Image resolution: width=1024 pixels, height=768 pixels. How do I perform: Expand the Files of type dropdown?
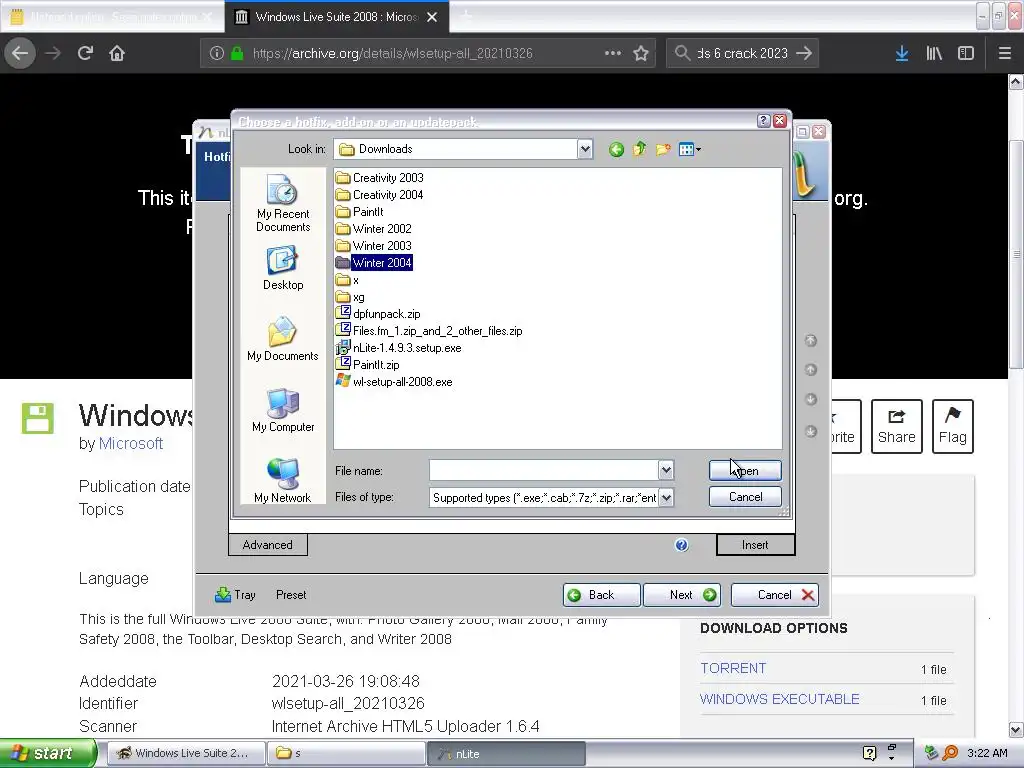coord(665,498)
